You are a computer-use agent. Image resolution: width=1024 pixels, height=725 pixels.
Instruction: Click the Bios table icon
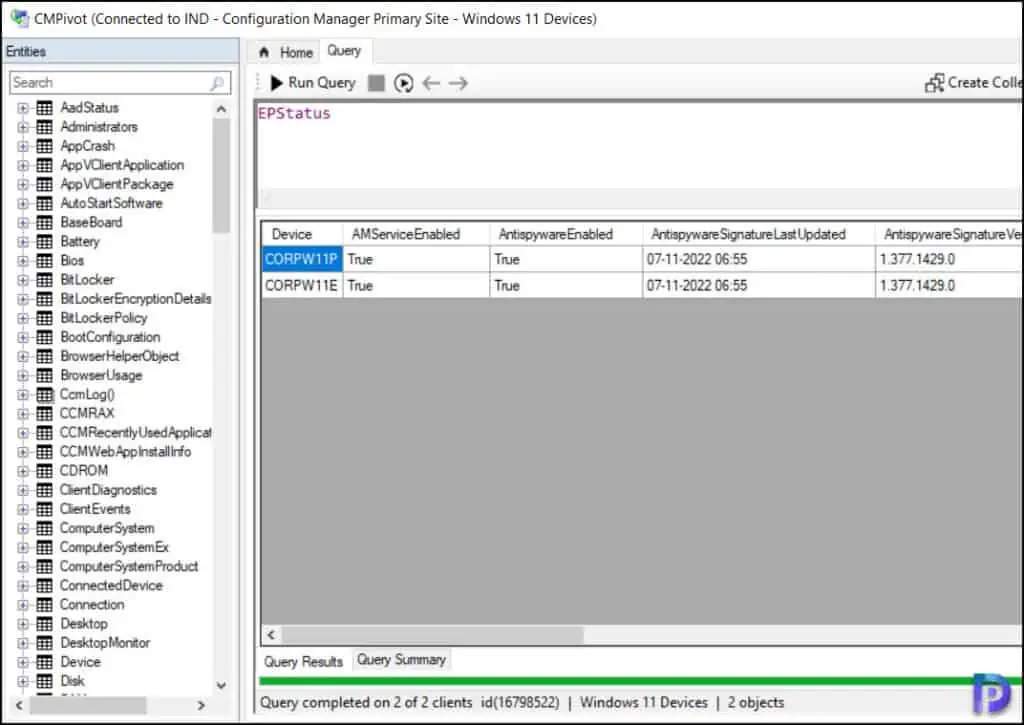(x=44, y=261)
